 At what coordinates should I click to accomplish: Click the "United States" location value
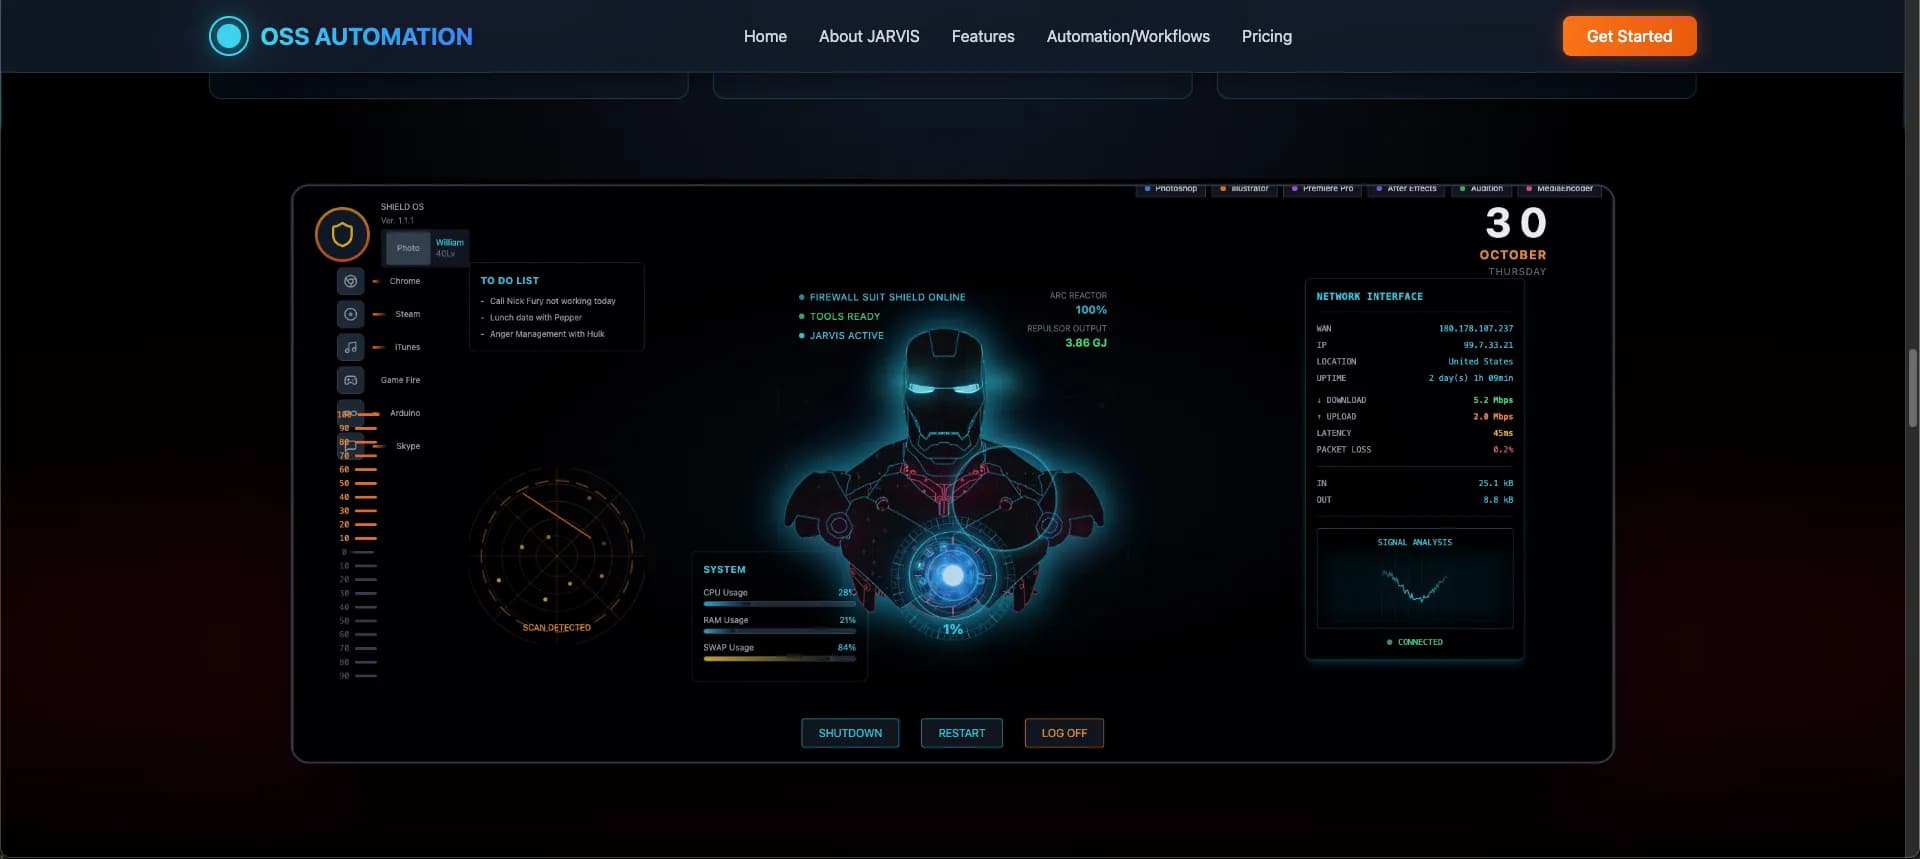coord(1480,362)
